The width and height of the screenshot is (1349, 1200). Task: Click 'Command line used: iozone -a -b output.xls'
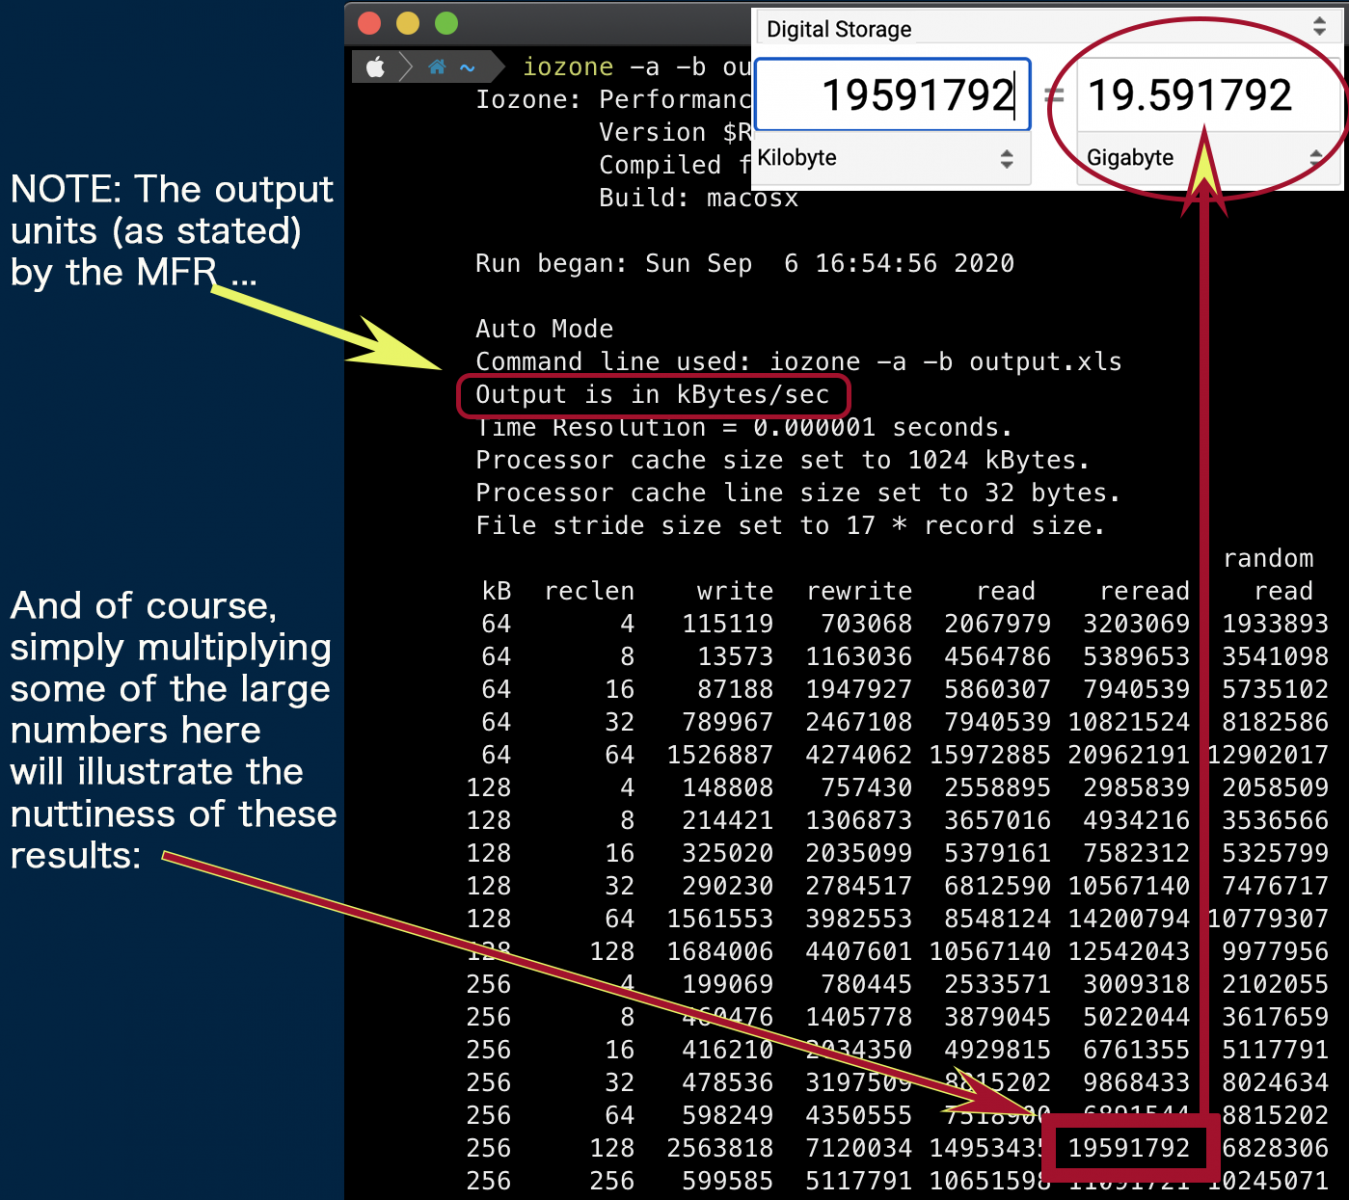pos(799,362)
